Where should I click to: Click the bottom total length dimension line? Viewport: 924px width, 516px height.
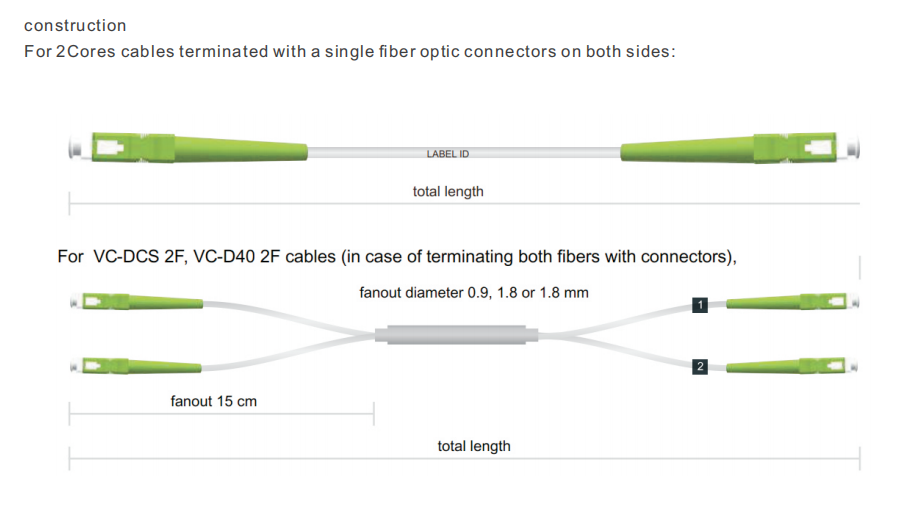tap(464, 458)
